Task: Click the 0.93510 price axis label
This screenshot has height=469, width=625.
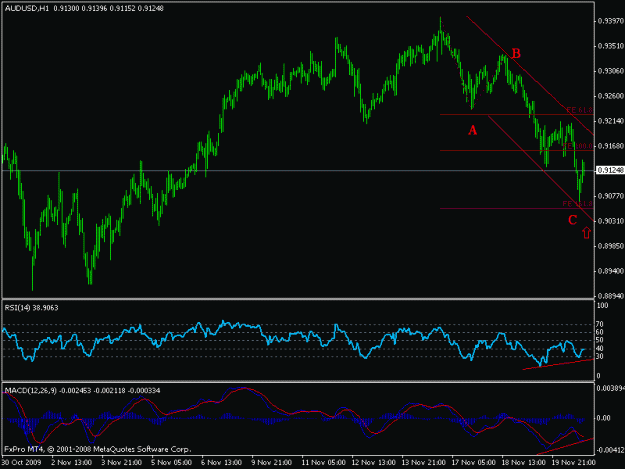Action: click(611, 46)
